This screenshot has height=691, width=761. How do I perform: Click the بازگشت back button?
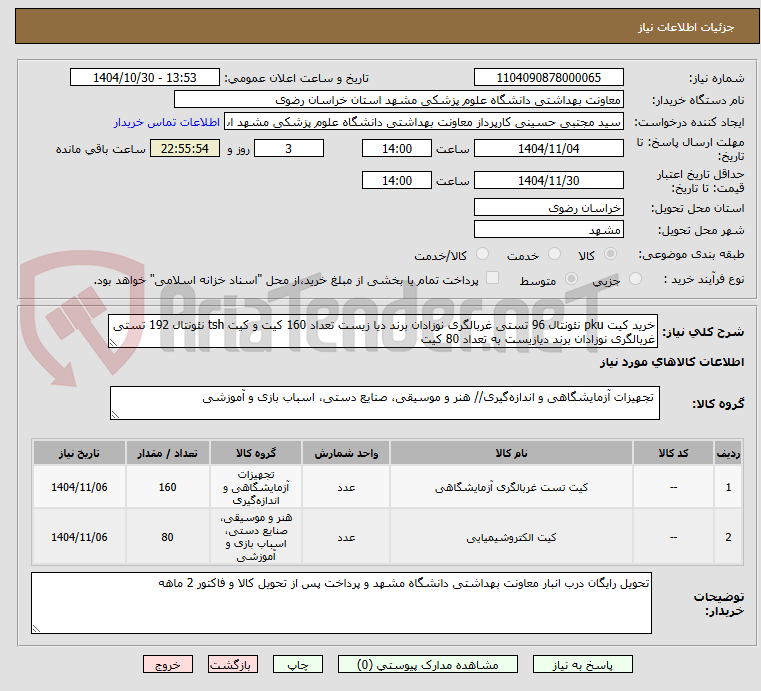point(232,664)
